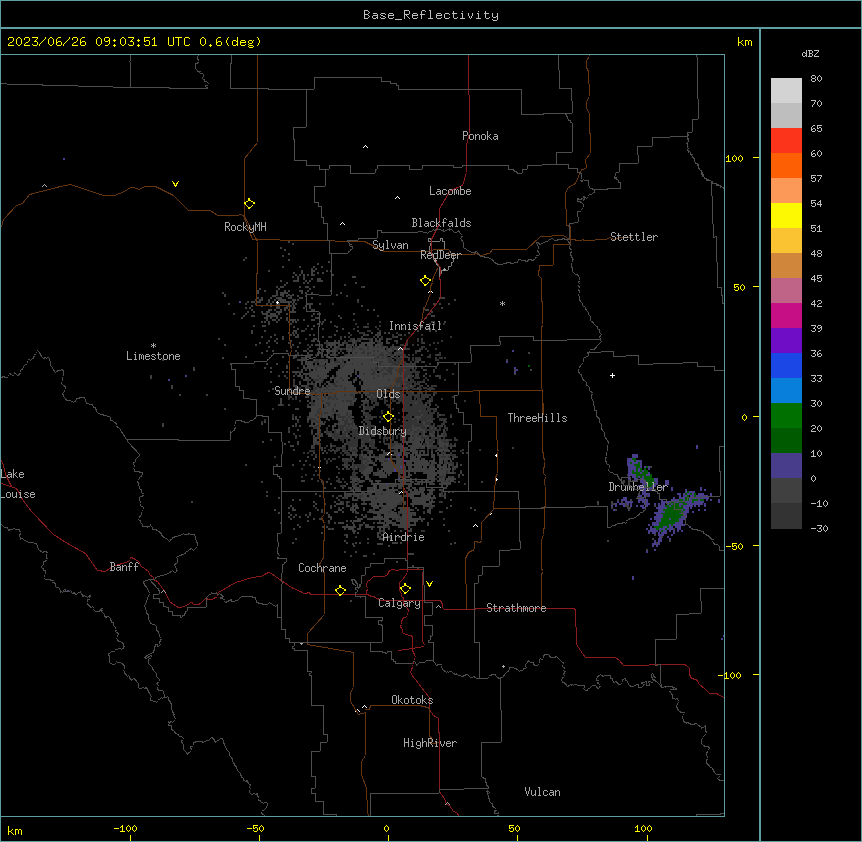The width and height of the screenshot is (862, 842).
Task: Click the dBZ legend heading
Action: [x=810, y=53]
